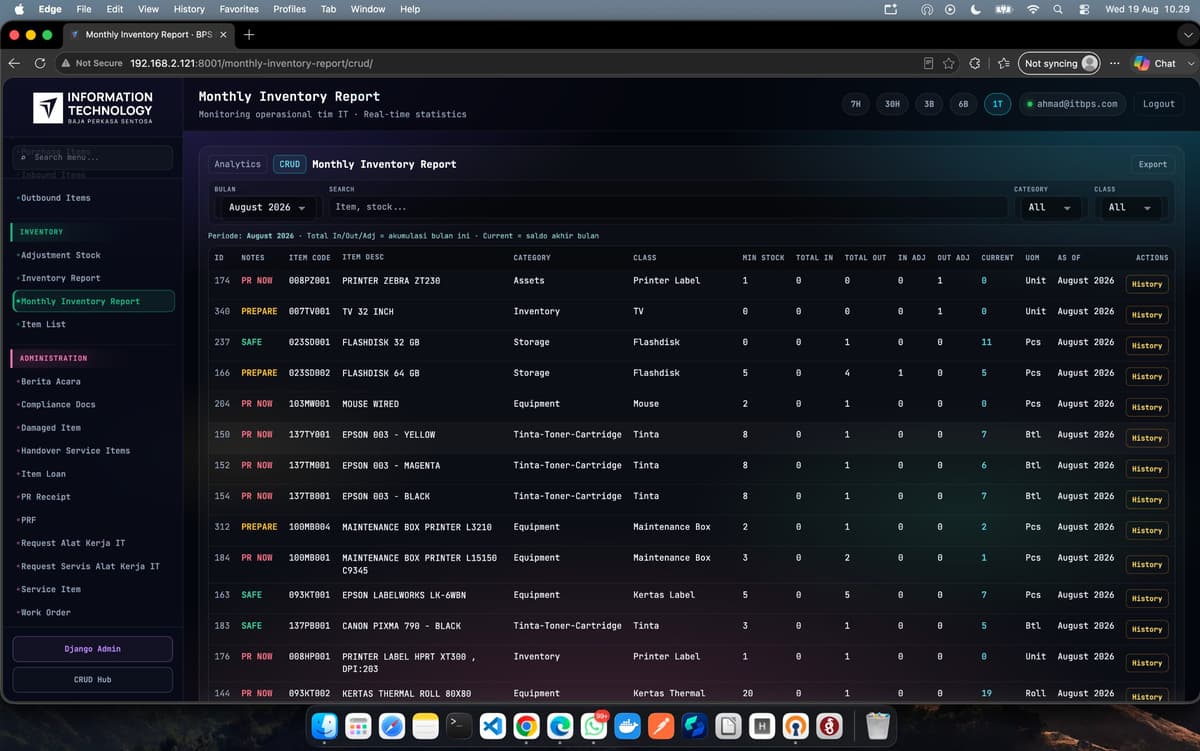Launch Safari from the dock
This screenshot has height=751, width=1200.
[x=392, y=727]
